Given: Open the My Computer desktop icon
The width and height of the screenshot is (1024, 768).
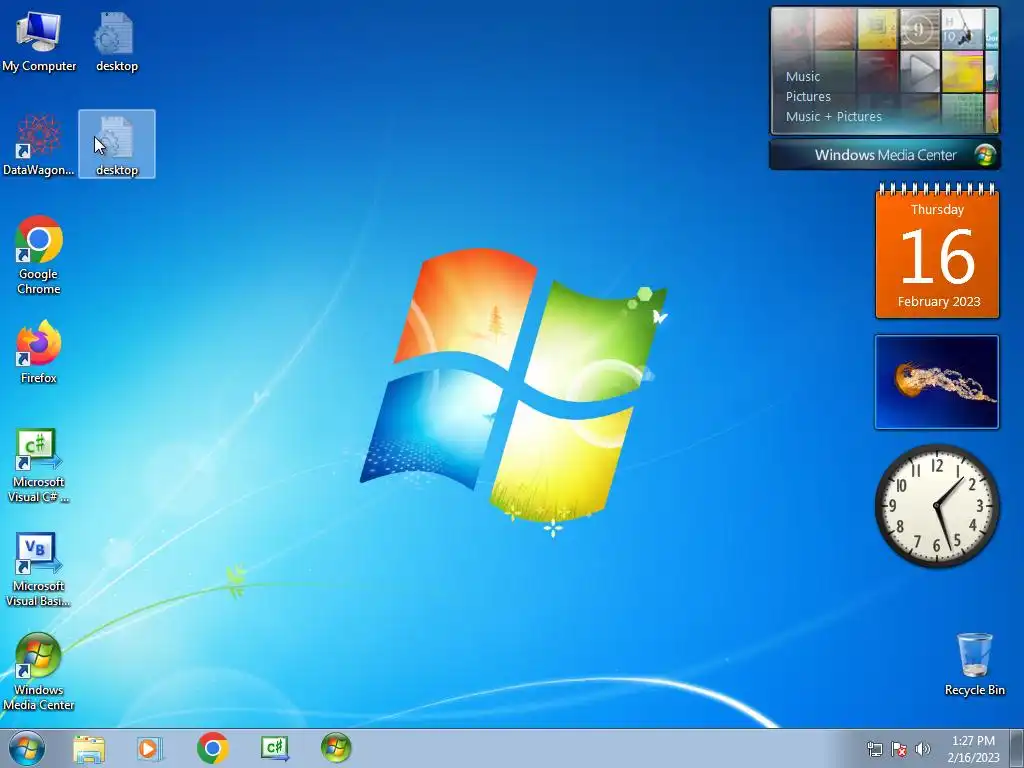Looking at the screenshot, I should click(39, 40).
